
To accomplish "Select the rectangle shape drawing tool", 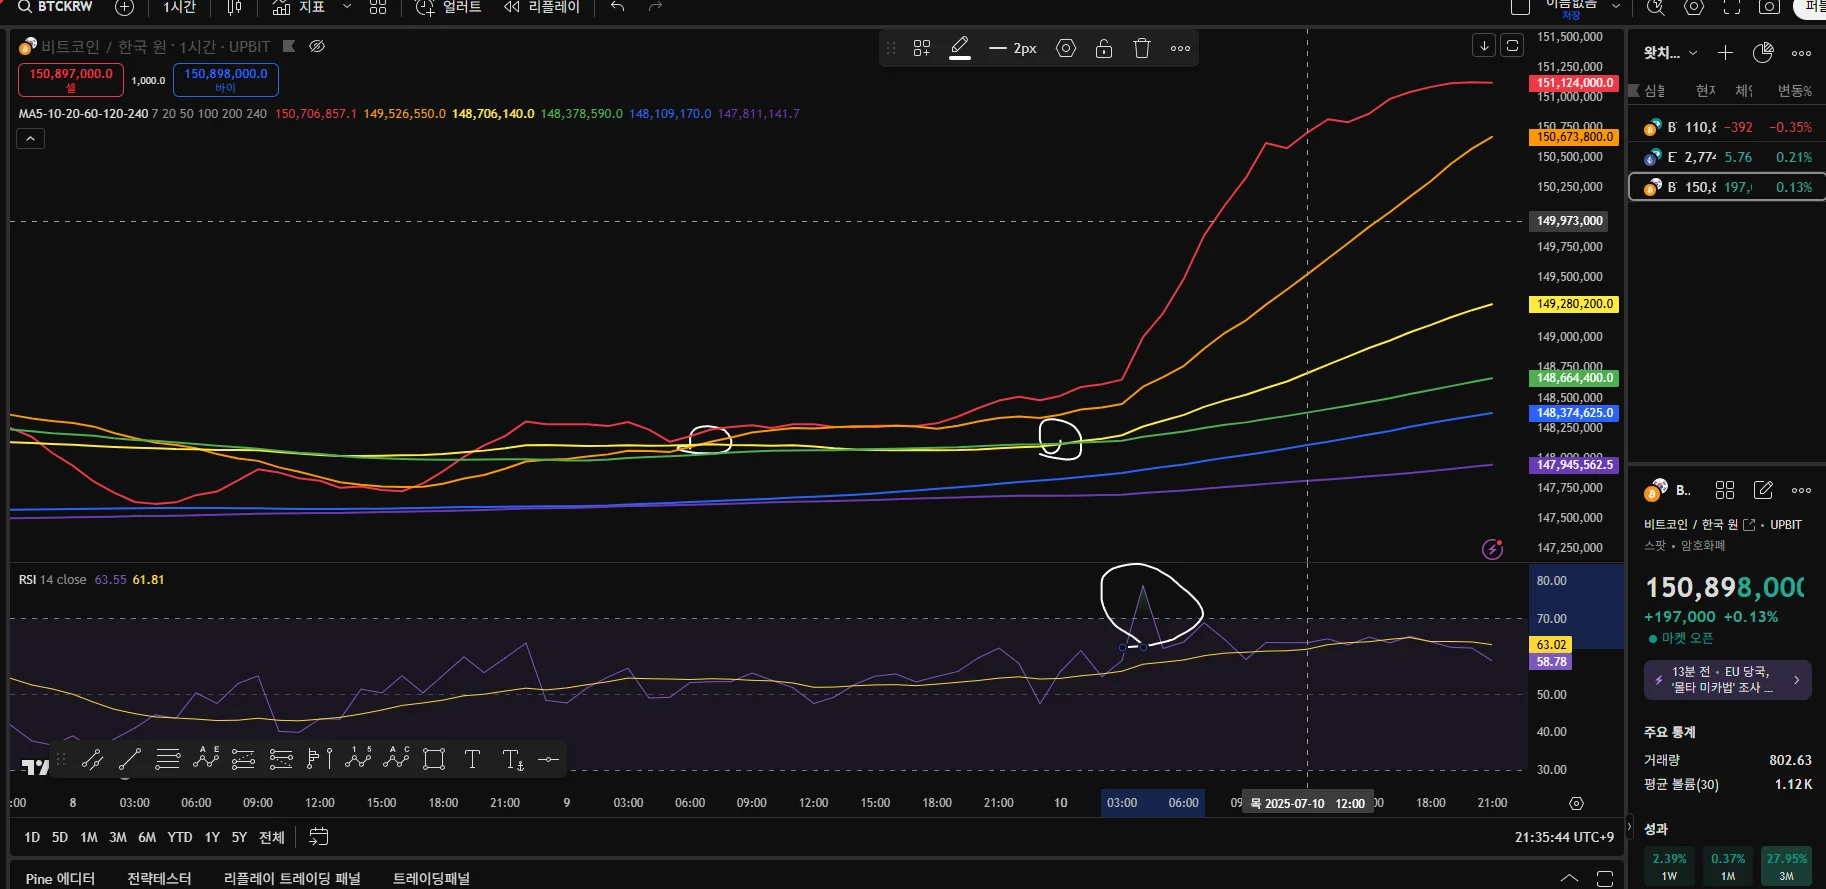I will tap(434, 759).
